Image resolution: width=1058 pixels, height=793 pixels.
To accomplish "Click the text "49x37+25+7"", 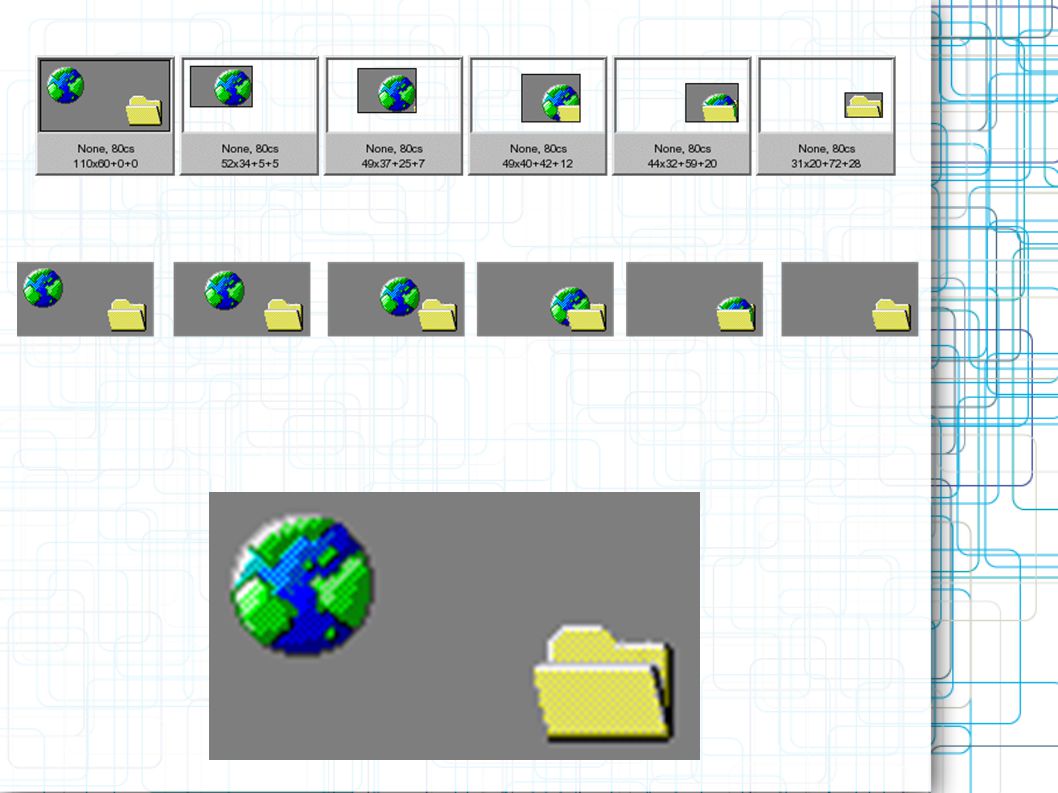I will click(x=393, y=164).
